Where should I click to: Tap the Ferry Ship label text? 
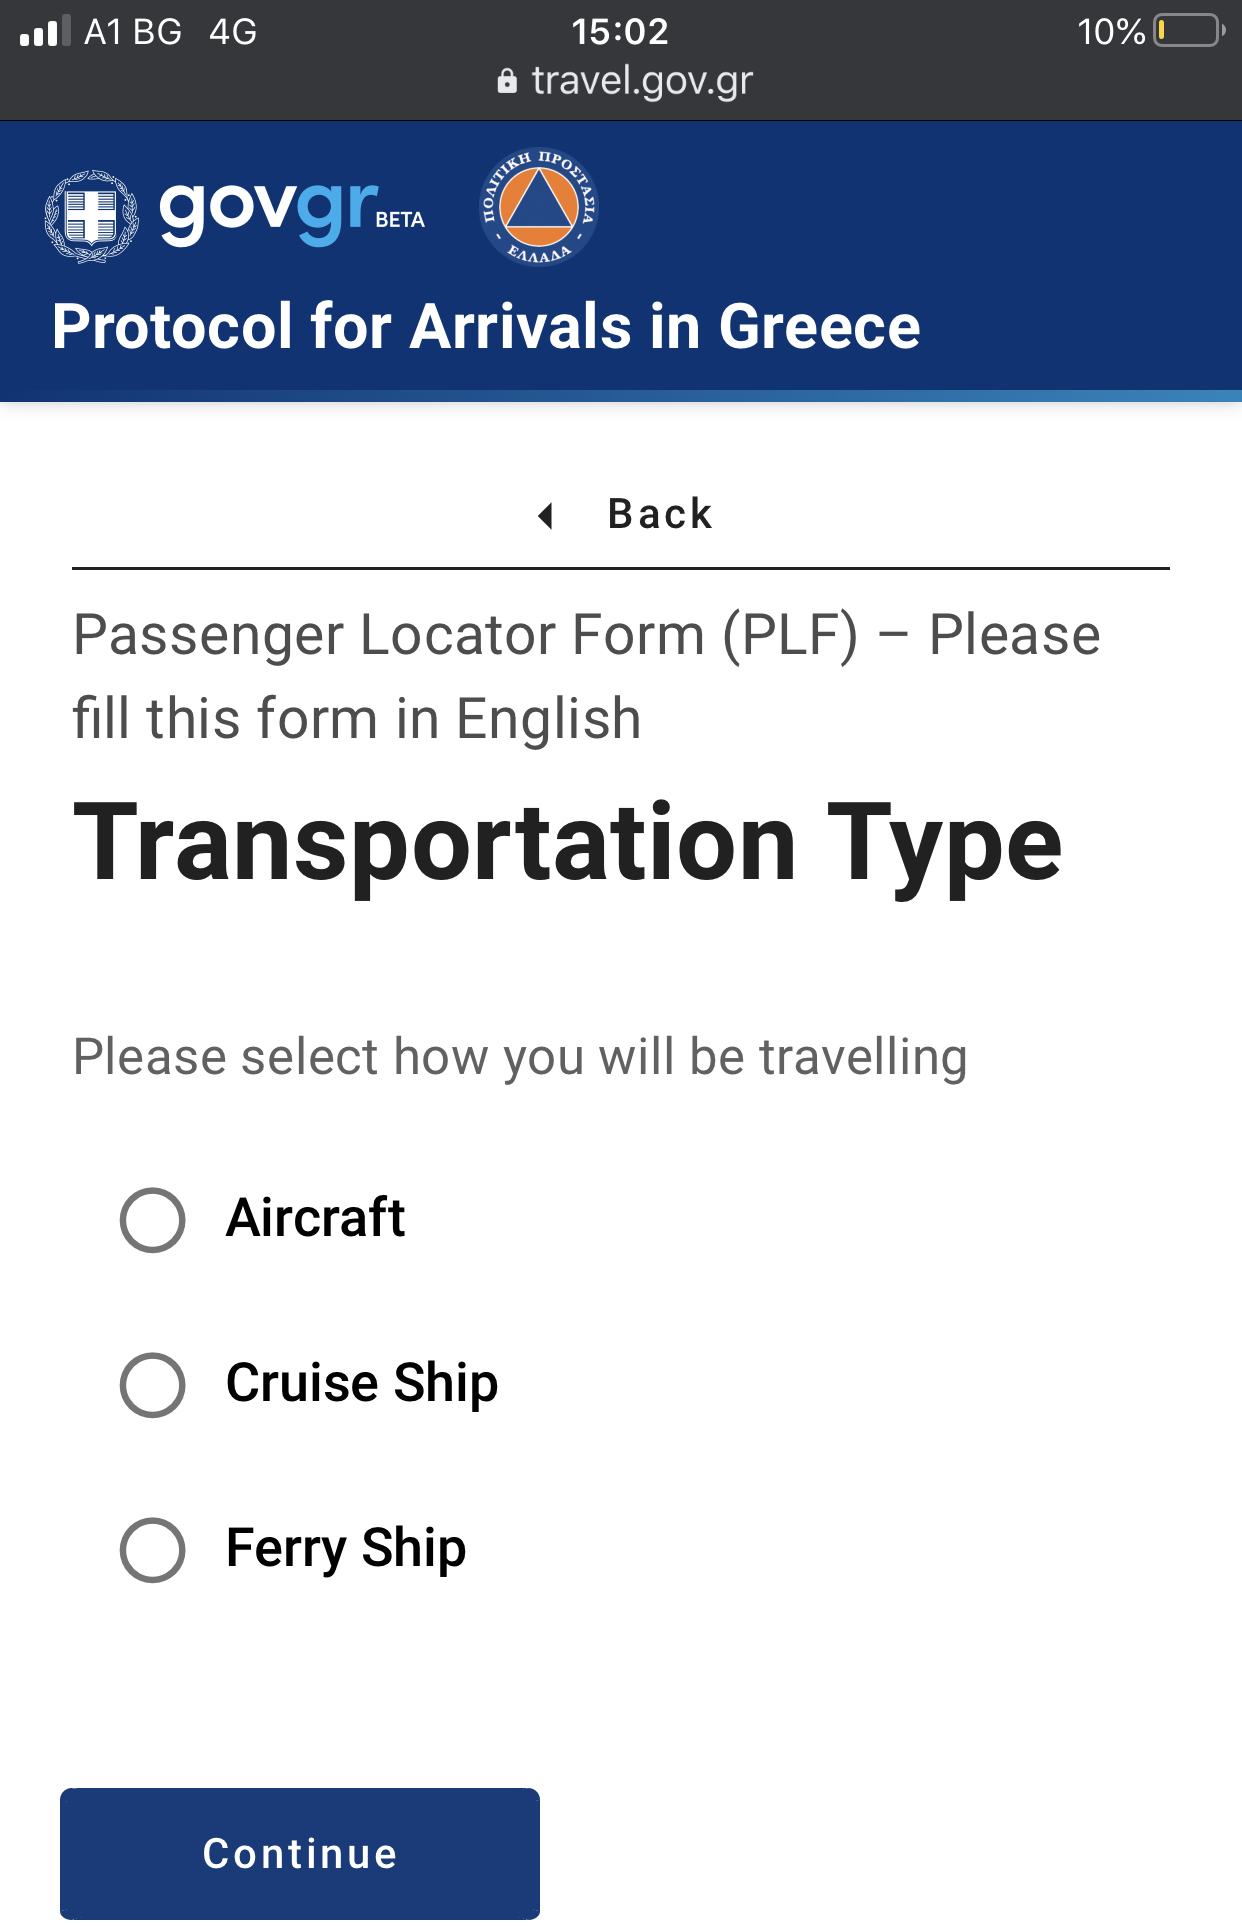[345, 1549]
